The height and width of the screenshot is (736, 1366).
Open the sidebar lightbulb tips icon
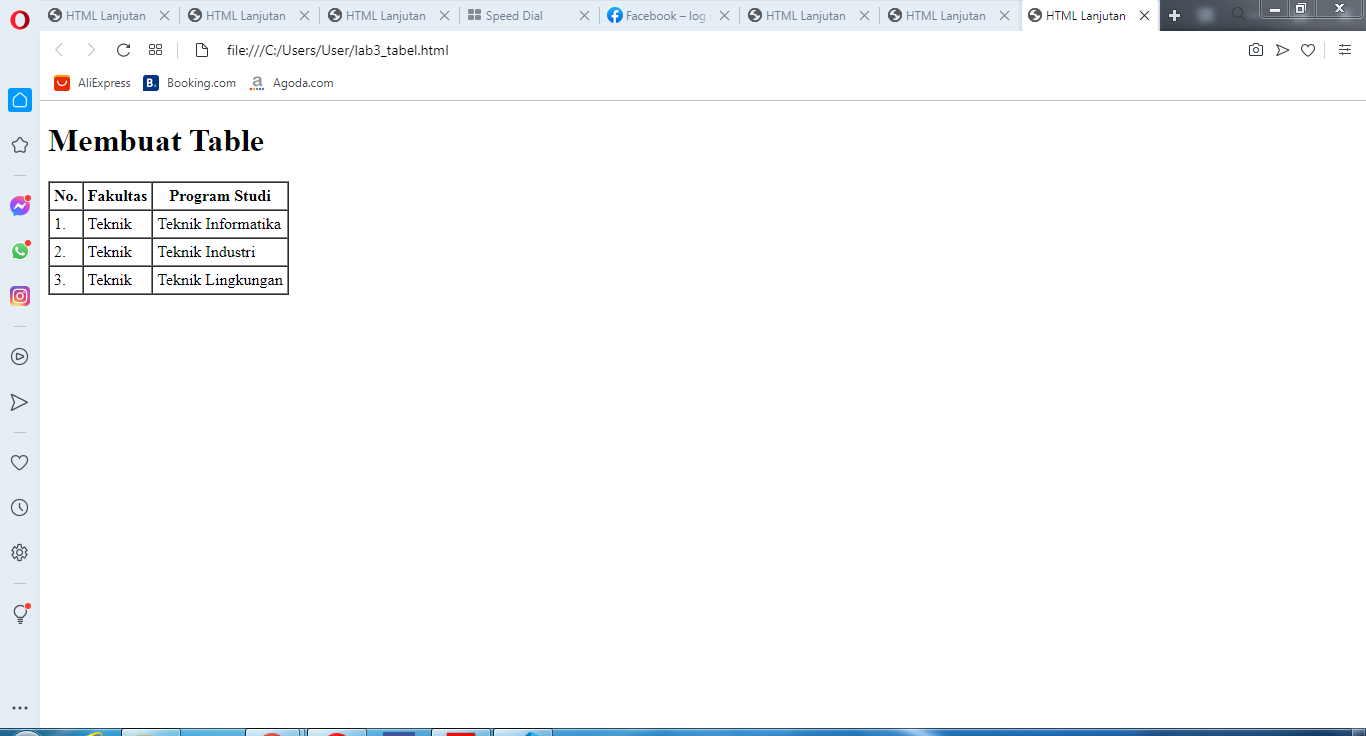click(19, 614)
